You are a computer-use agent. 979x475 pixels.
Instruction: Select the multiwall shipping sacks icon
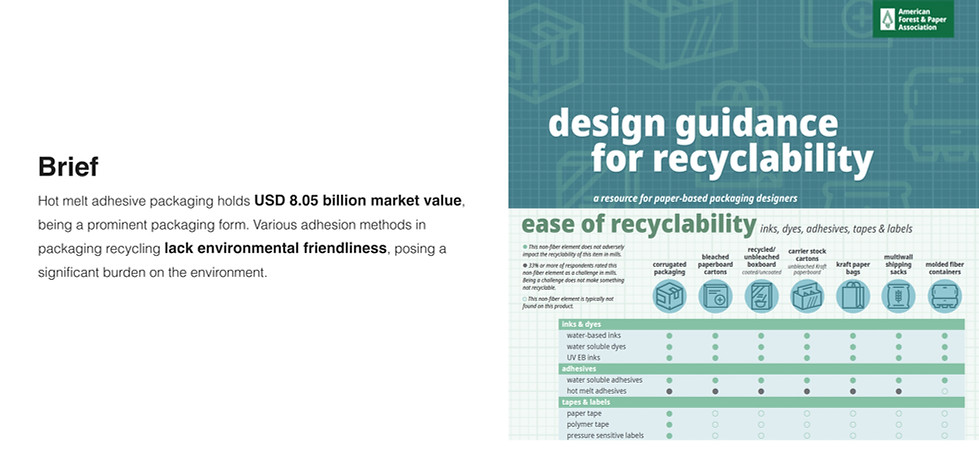[898, 296]
